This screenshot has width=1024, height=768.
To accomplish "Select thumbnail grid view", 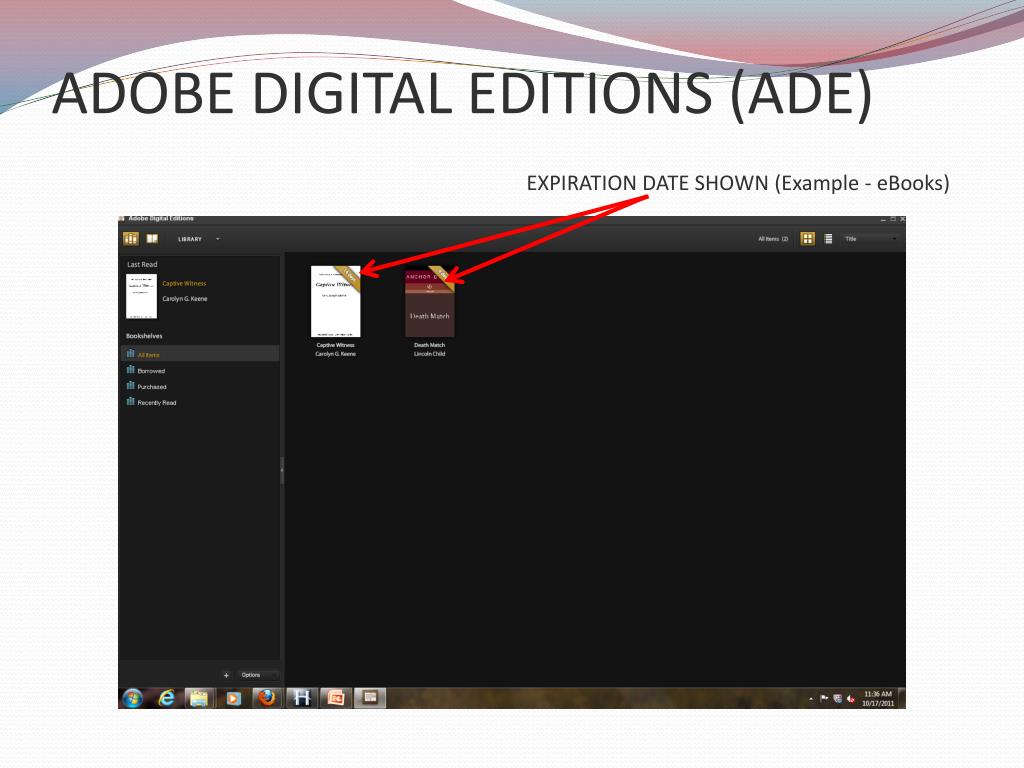I will pyautogui.click(x=808, y=238).
